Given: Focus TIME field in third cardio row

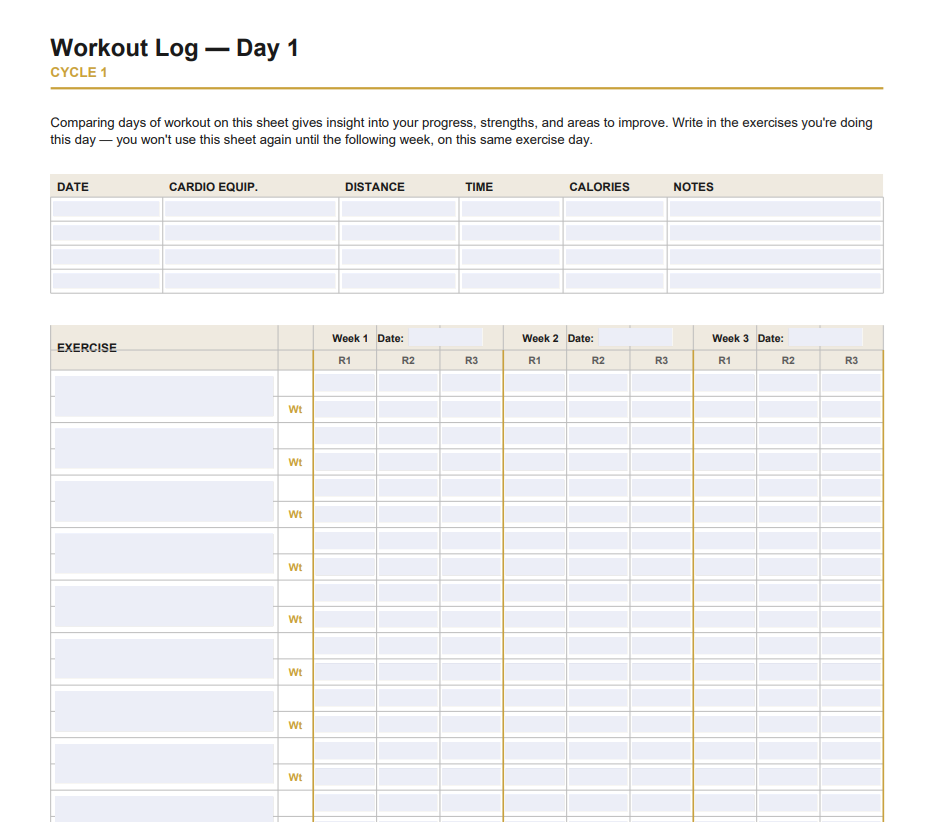Looking at the screenshot, I should [x=511, y=257].
